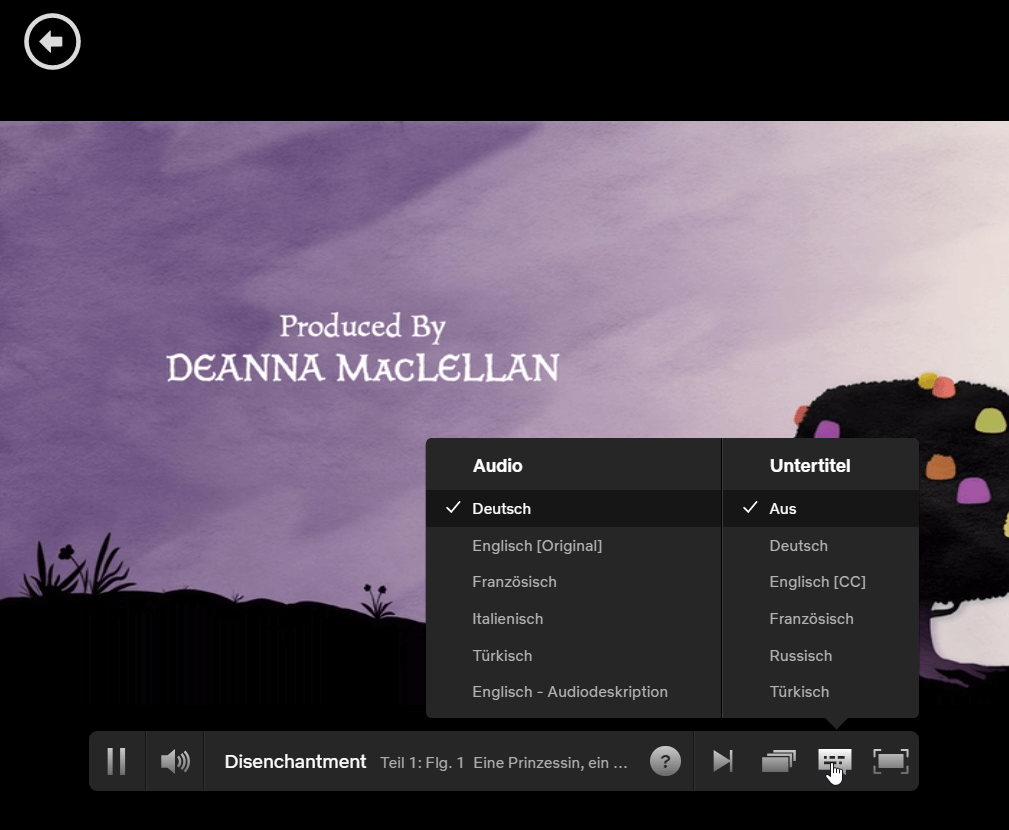The width and height of the screenshot is (1009, 830).
Task: Toggle the audio and subtitles menu icon
Action: click(835, 761)
